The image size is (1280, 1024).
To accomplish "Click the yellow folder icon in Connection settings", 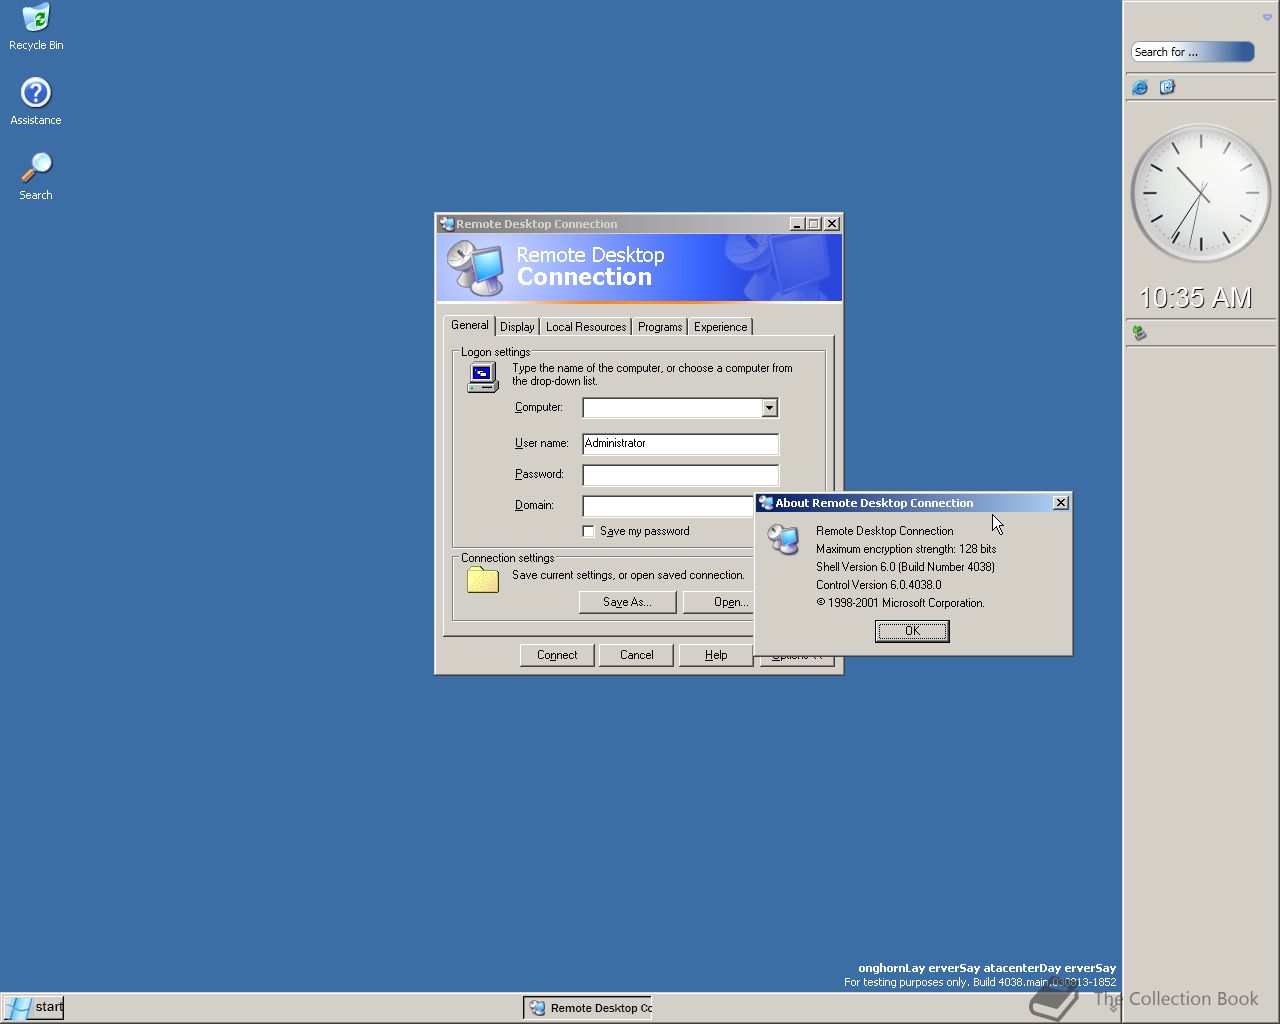I will tap(483, 580).
